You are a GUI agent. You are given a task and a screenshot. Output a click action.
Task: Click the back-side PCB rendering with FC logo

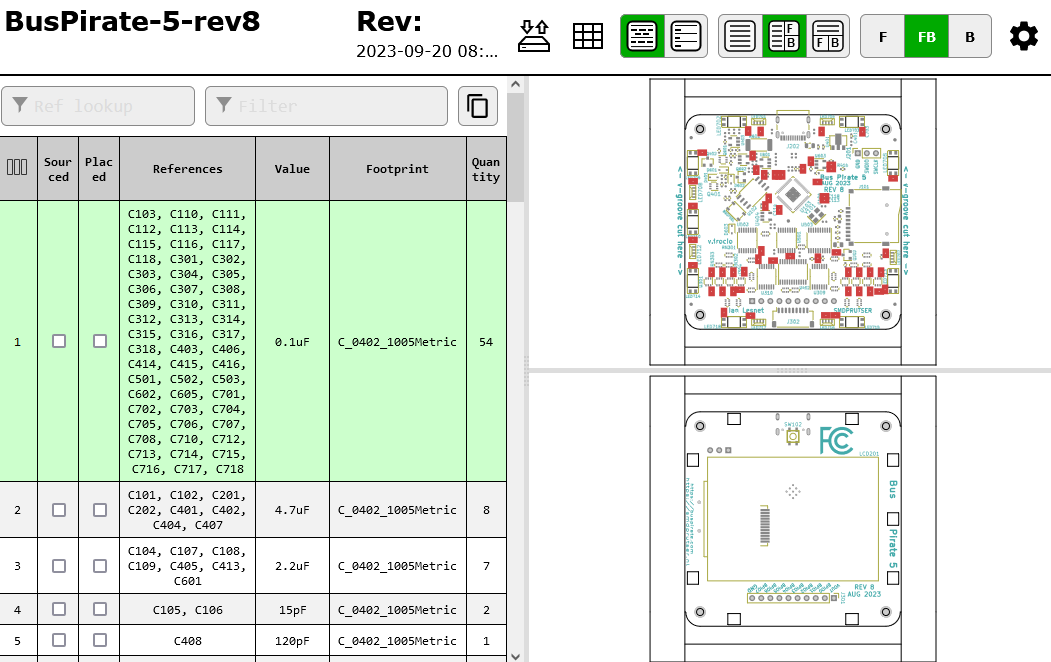coord(793,519)
